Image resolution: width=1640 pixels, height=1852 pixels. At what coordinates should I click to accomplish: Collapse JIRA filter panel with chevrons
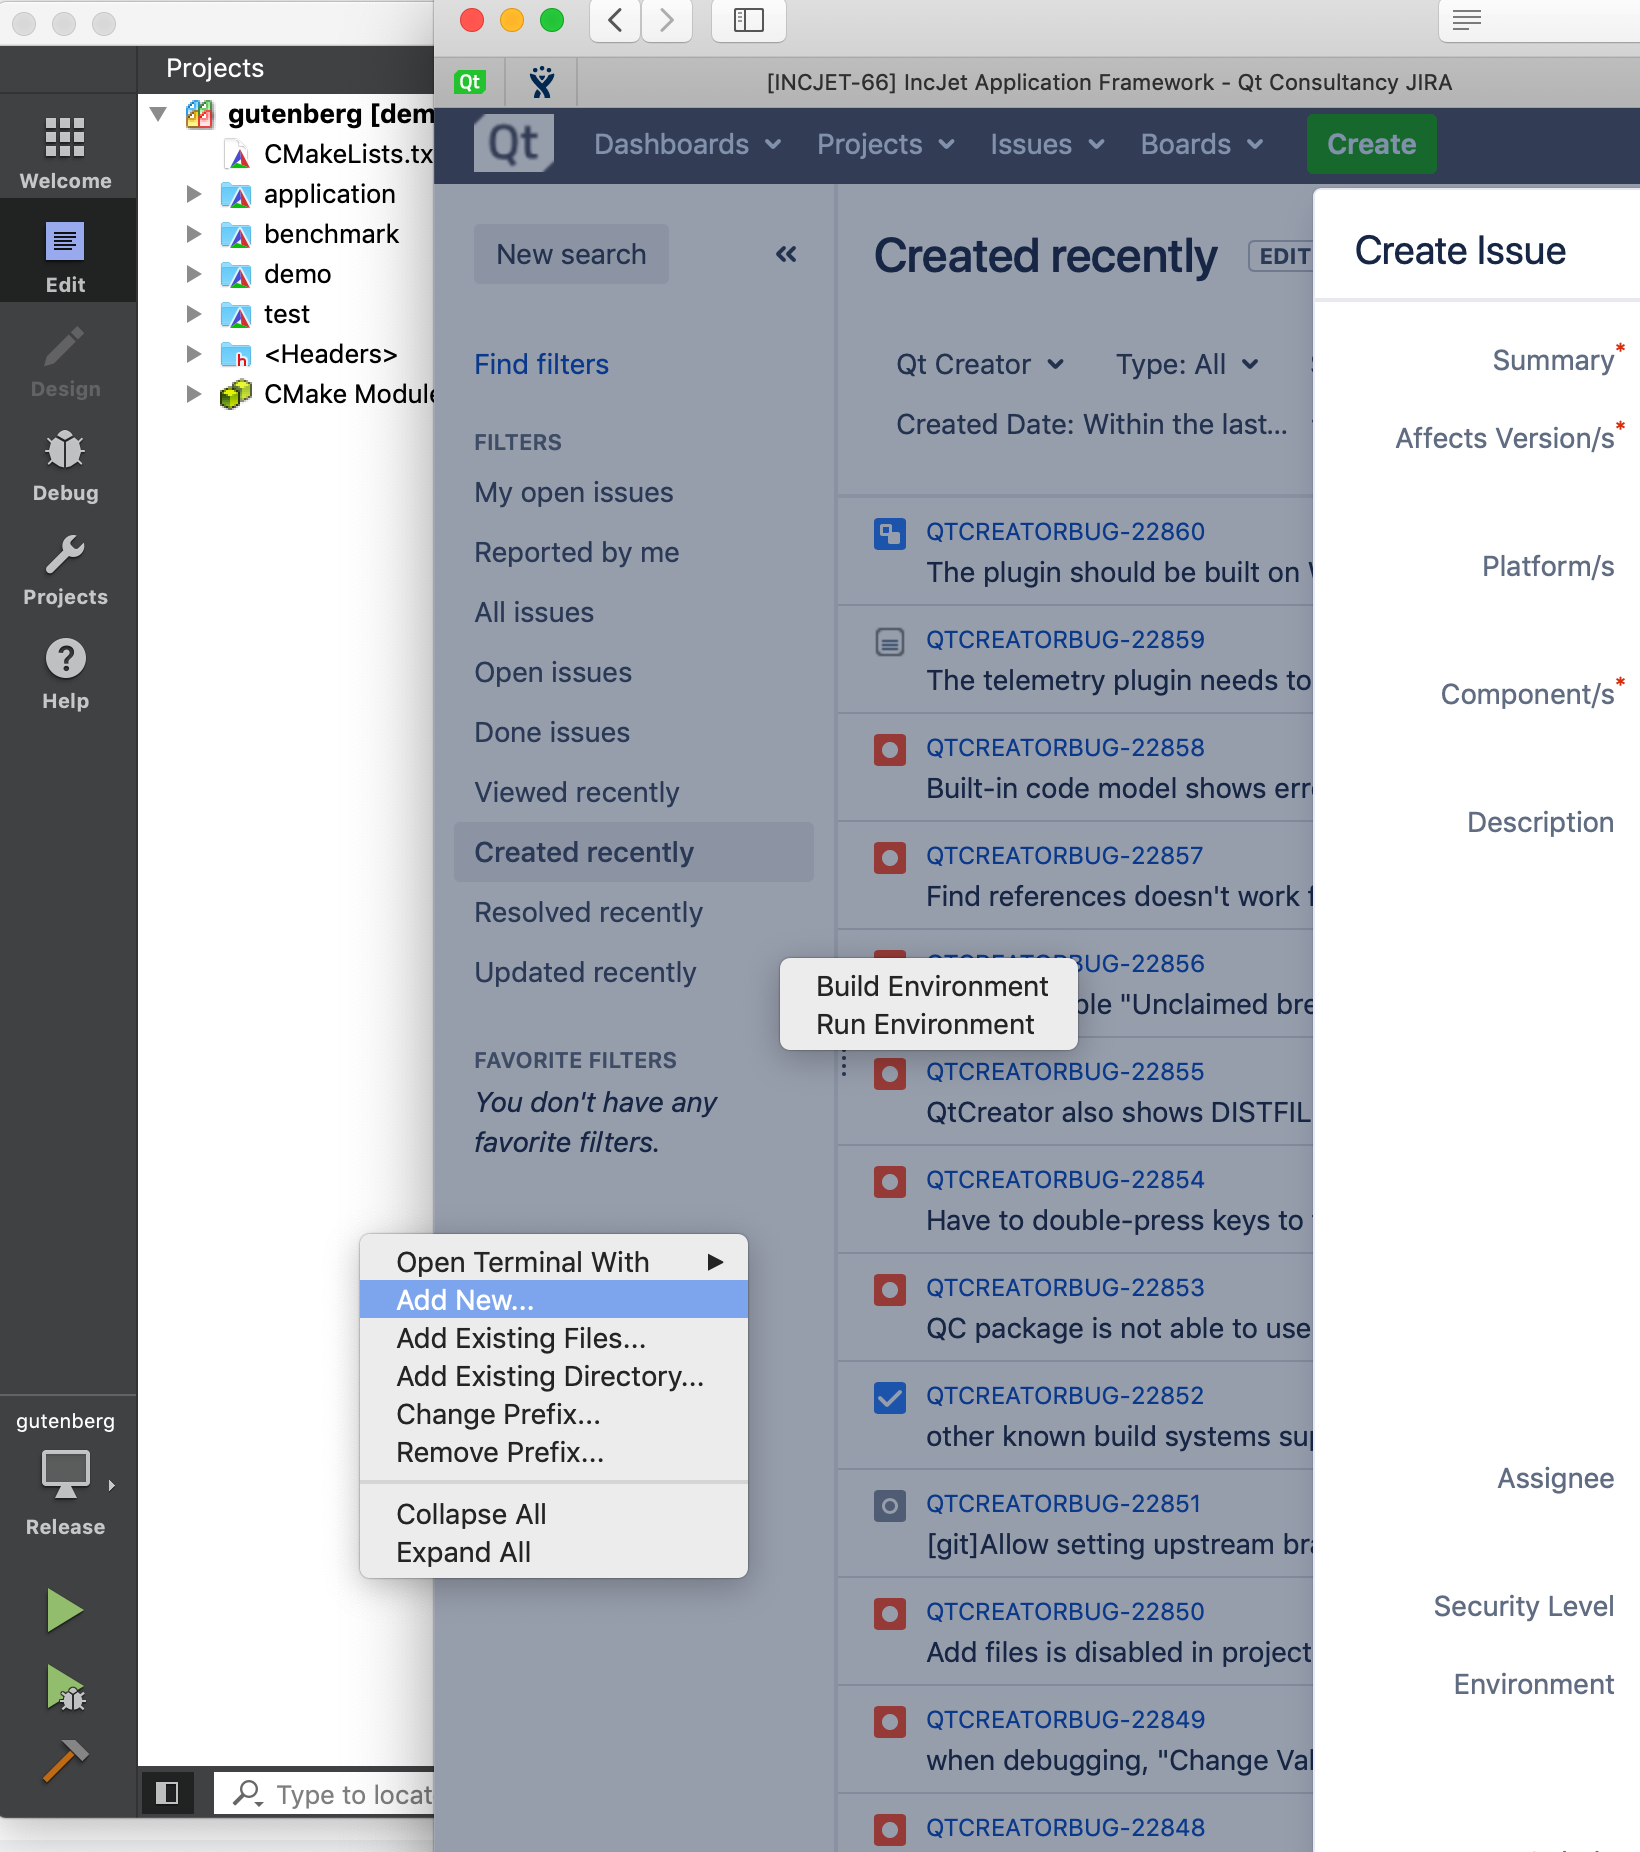(x=786, y=254)
